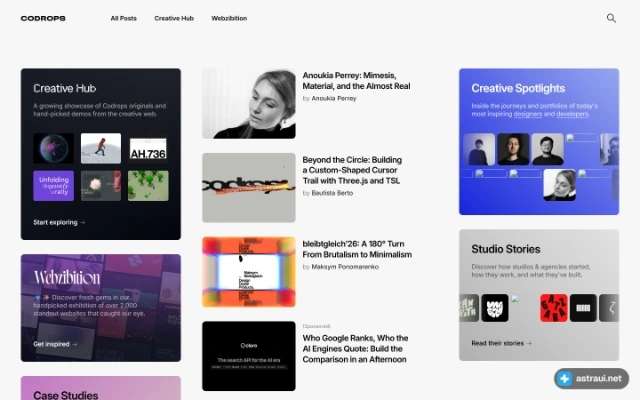Open Anoukia Perrey article title

click(356, 81)
